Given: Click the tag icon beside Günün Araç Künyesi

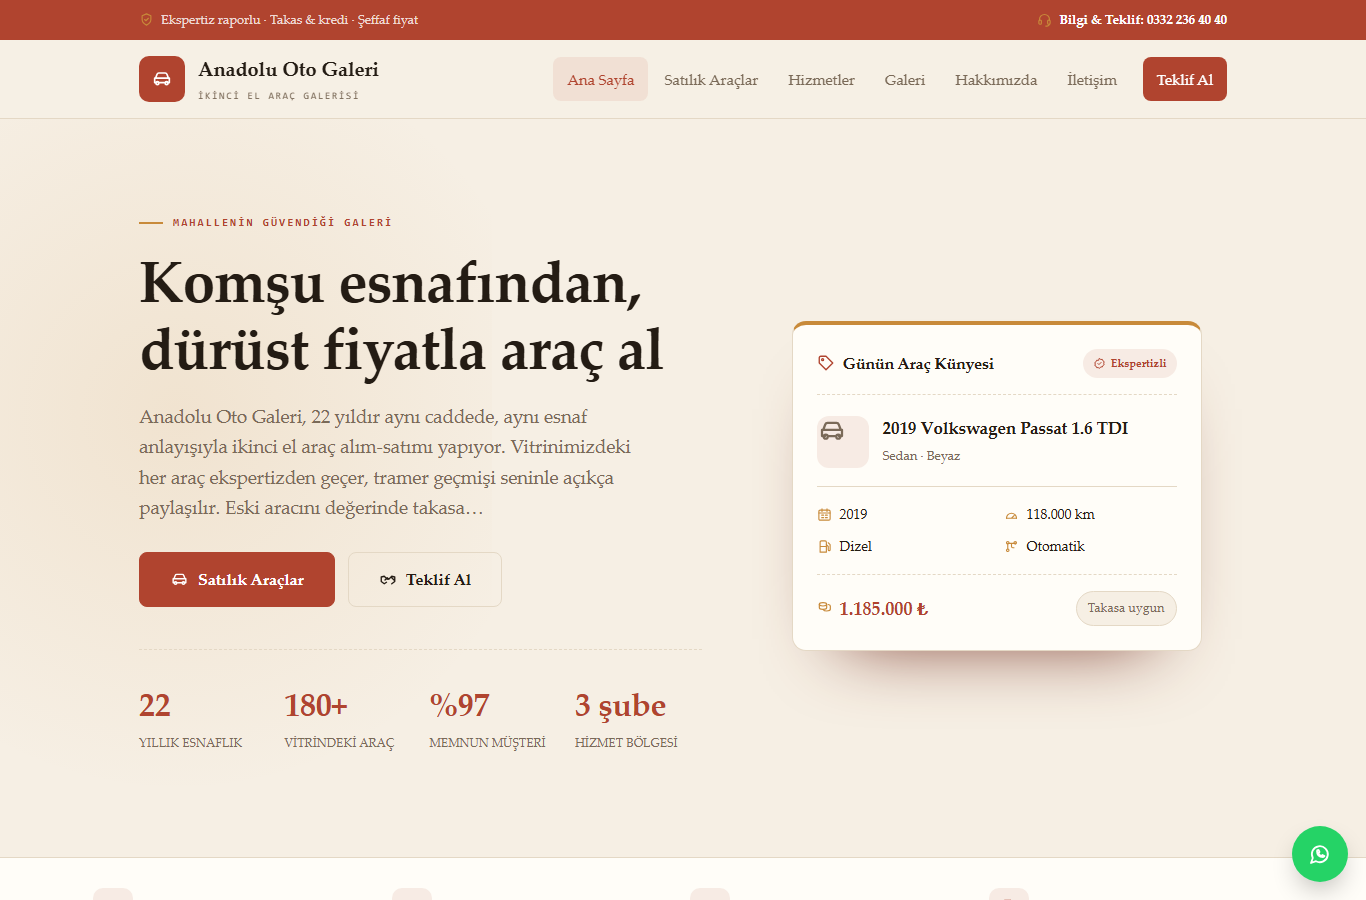Looking at the screenshot, I should 825,363.
